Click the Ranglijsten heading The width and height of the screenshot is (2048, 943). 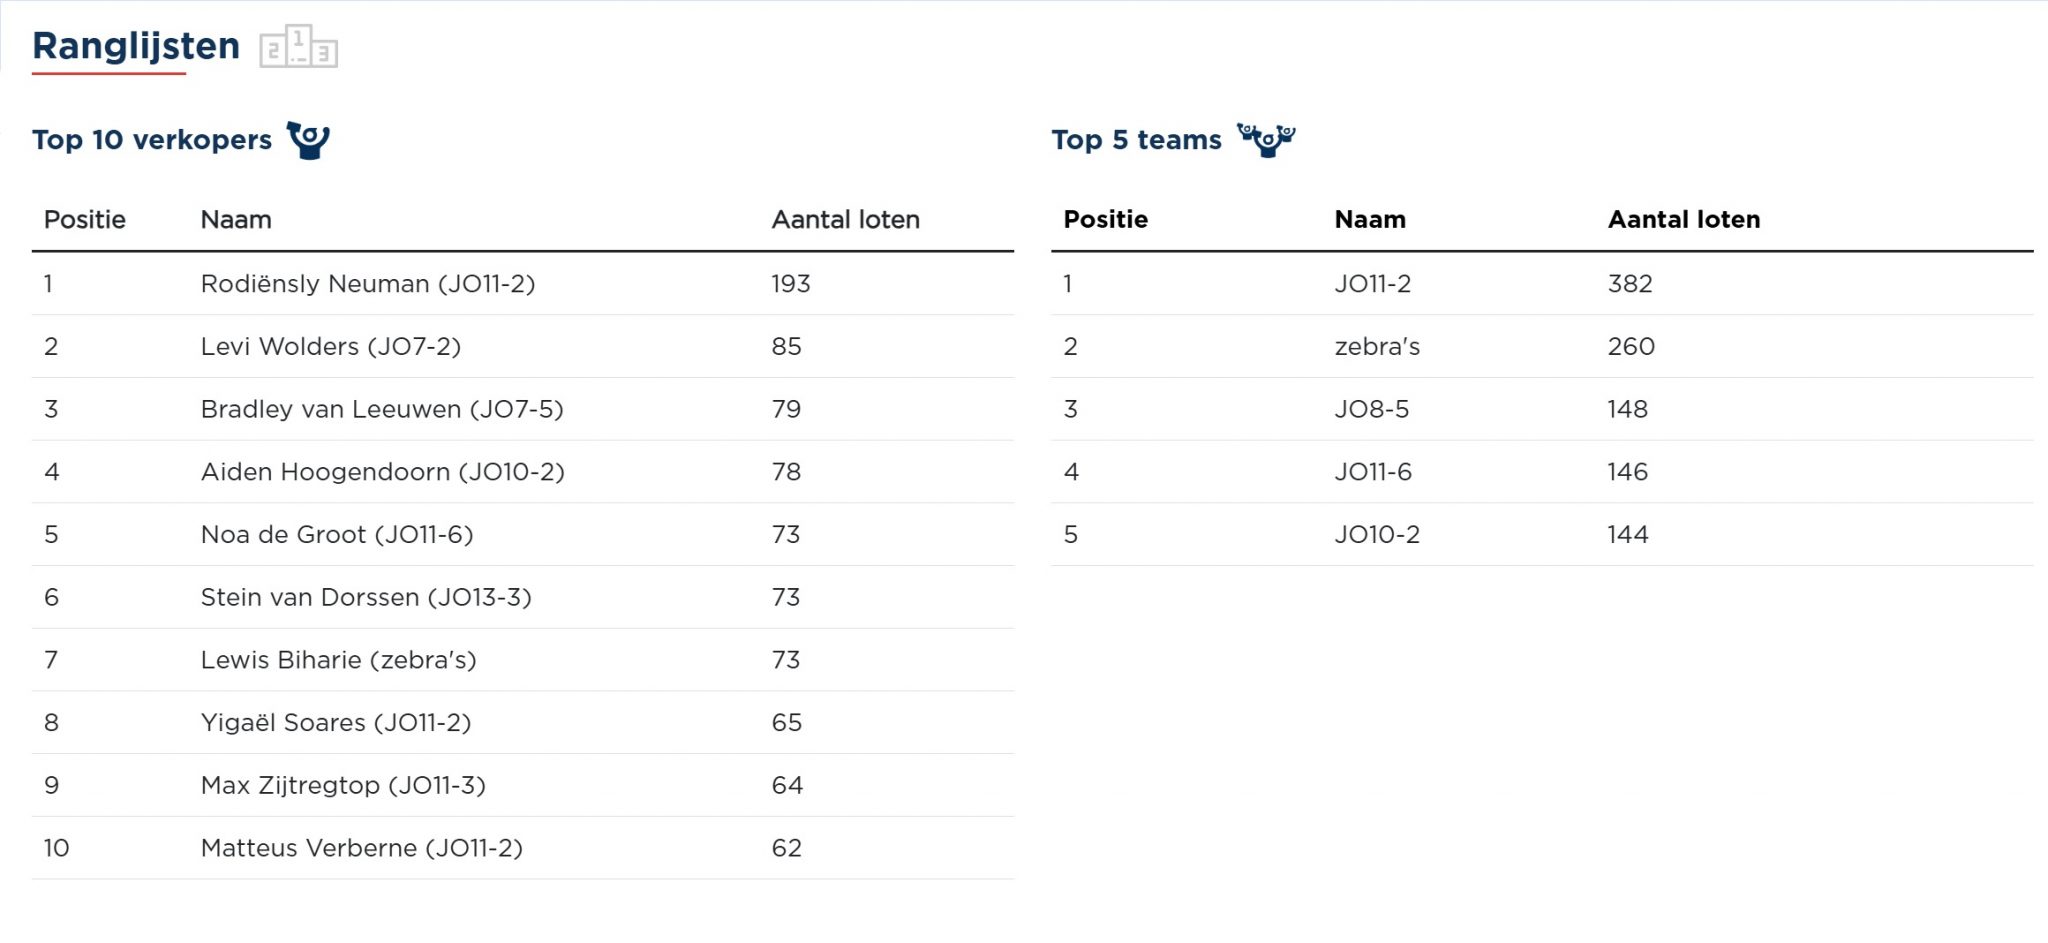[136, 46]
